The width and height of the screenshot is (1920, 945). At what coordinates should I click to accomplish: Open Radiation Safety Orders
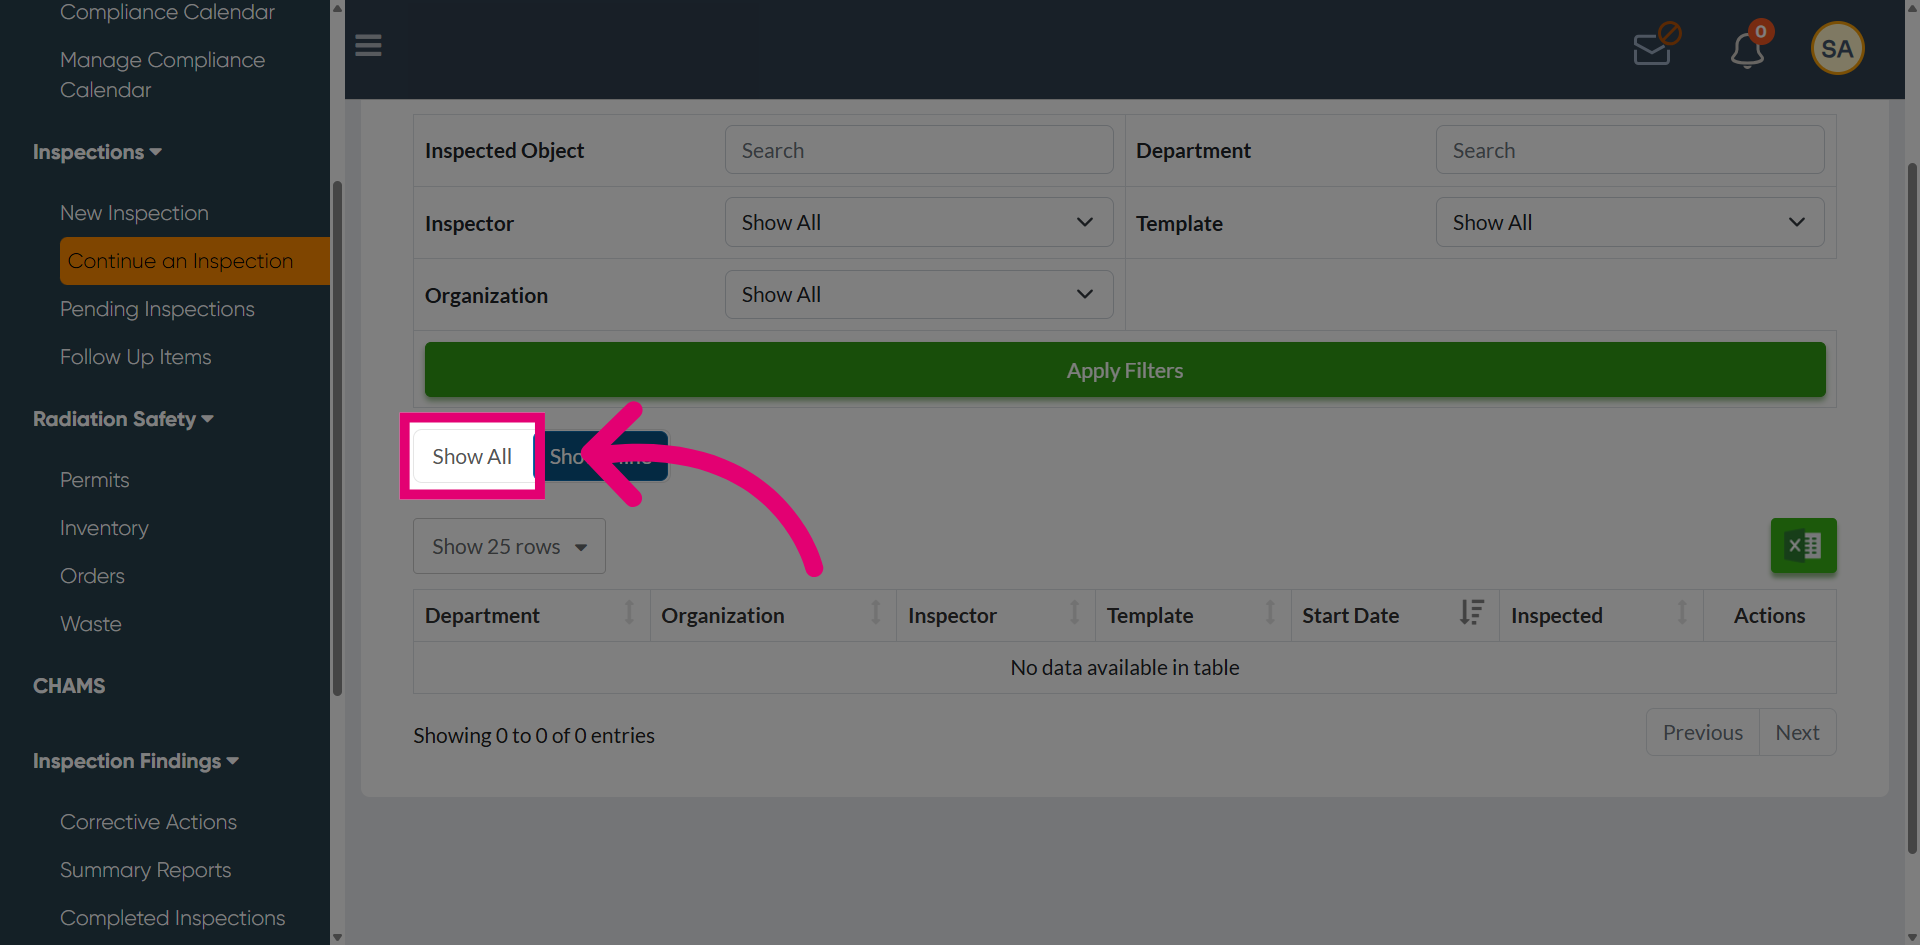pyautogui.click(x=92, y=576)
